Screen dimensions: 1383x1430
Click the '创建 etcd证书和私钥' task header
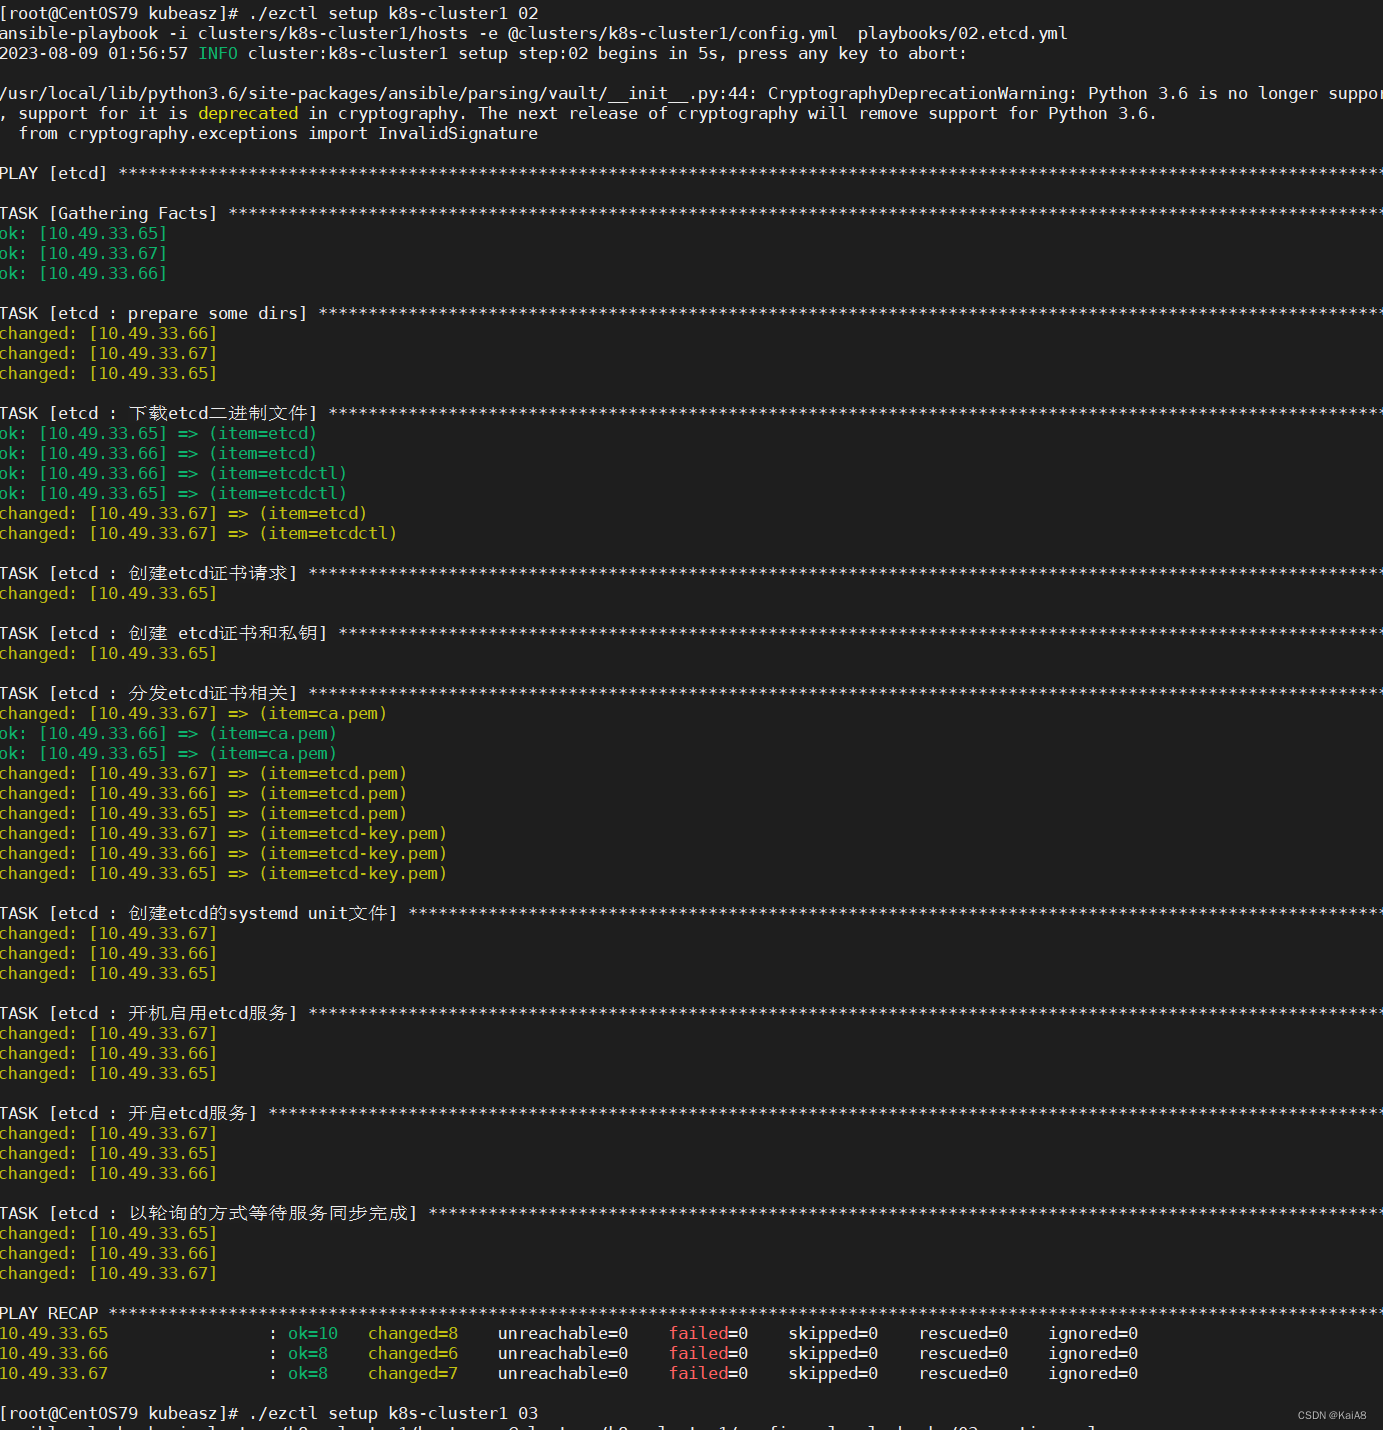163,633
